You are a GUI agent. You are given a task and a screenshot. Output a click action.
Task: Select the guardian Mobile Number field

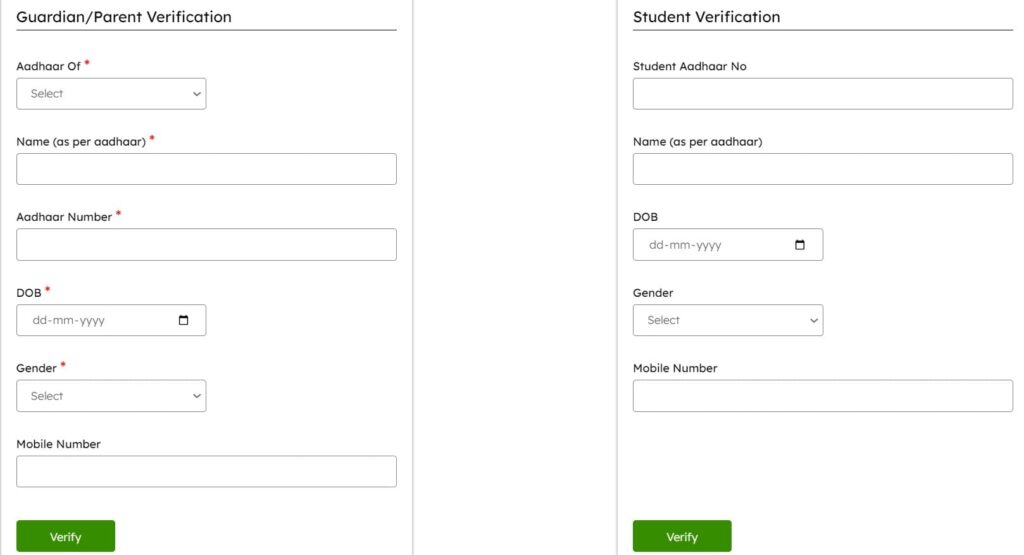tap(206, 472)
